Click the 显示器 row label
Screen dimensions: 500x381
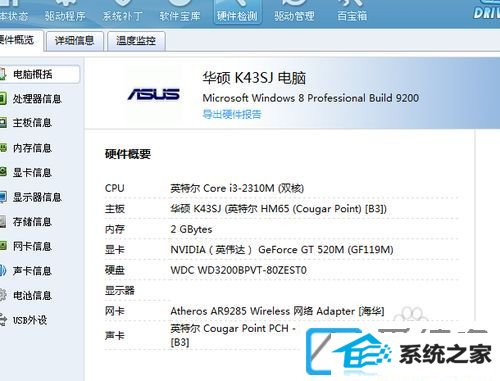point(120,290)
